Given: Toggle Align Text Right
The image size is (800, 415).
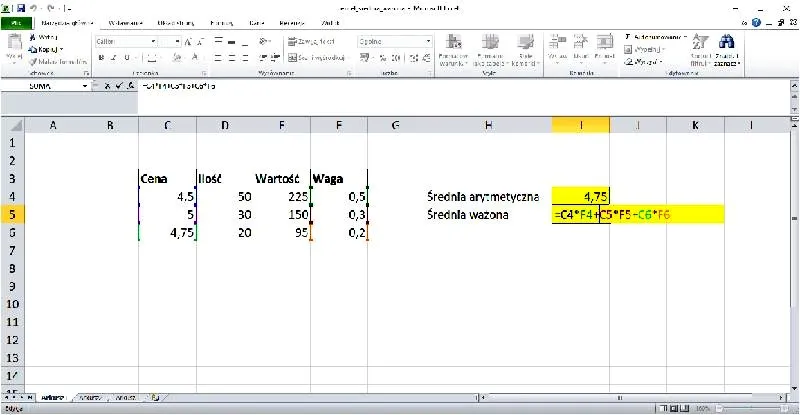Looking at the screenshot, I should tap(245, 58).
